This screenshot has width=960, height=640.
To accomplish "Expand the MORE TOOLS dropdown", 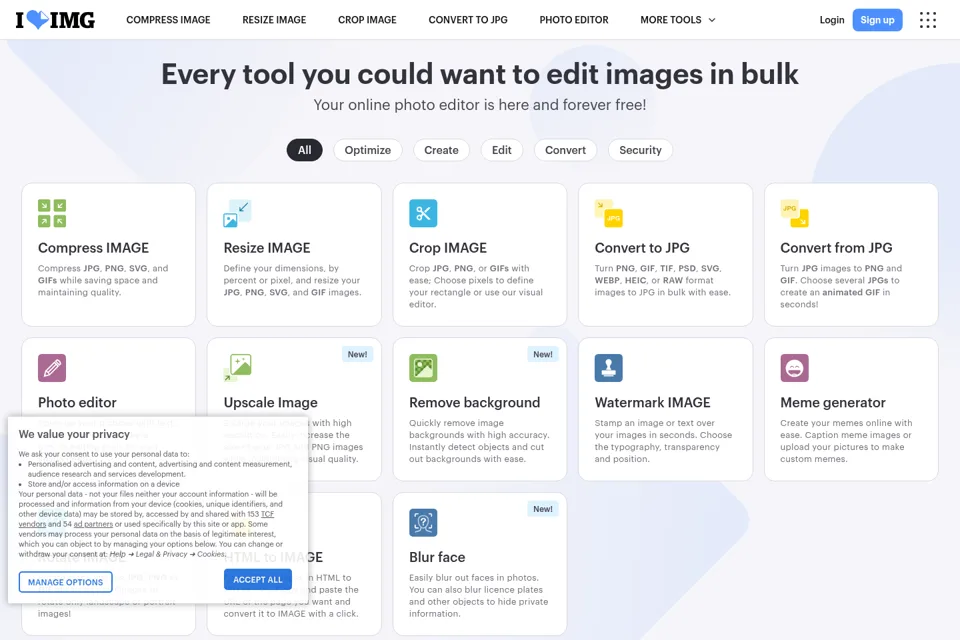I will [678, 20].
